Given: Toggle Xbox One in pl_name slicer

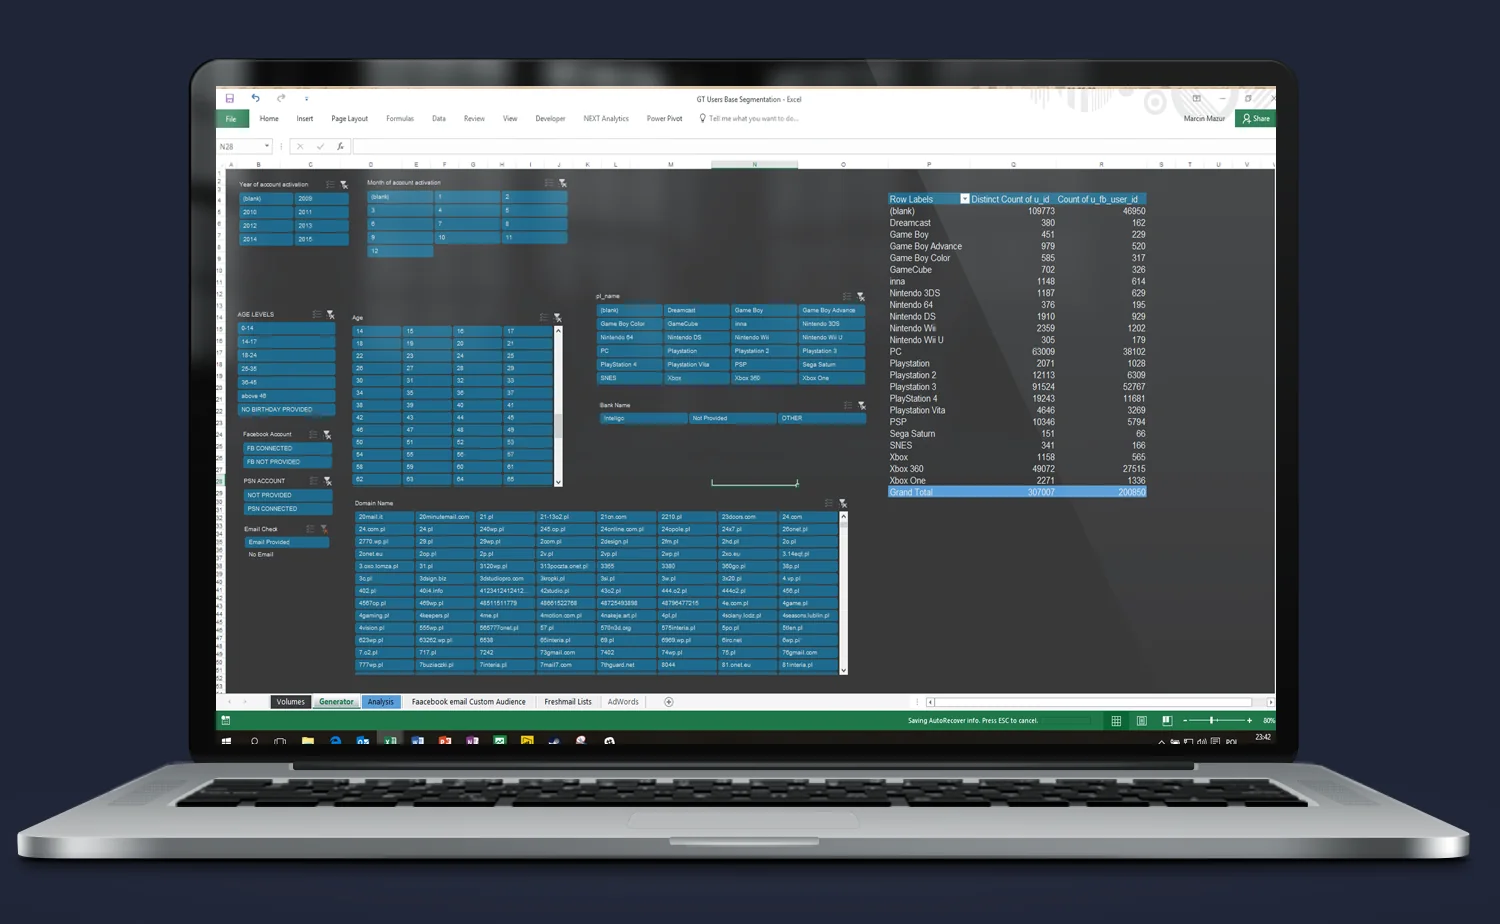Looking at the screenshot, I should (x=832, y=378).
